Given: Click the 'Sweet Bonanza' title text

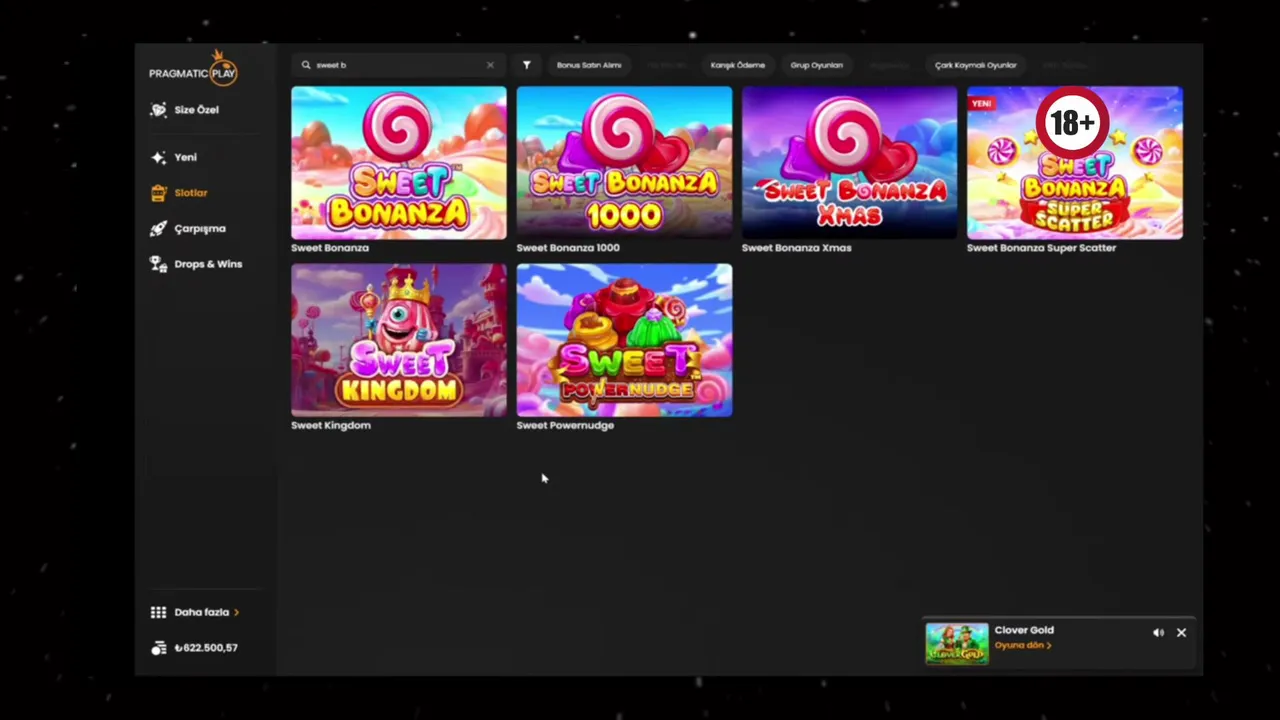Looking at the screenshot, I should [330, 248].
